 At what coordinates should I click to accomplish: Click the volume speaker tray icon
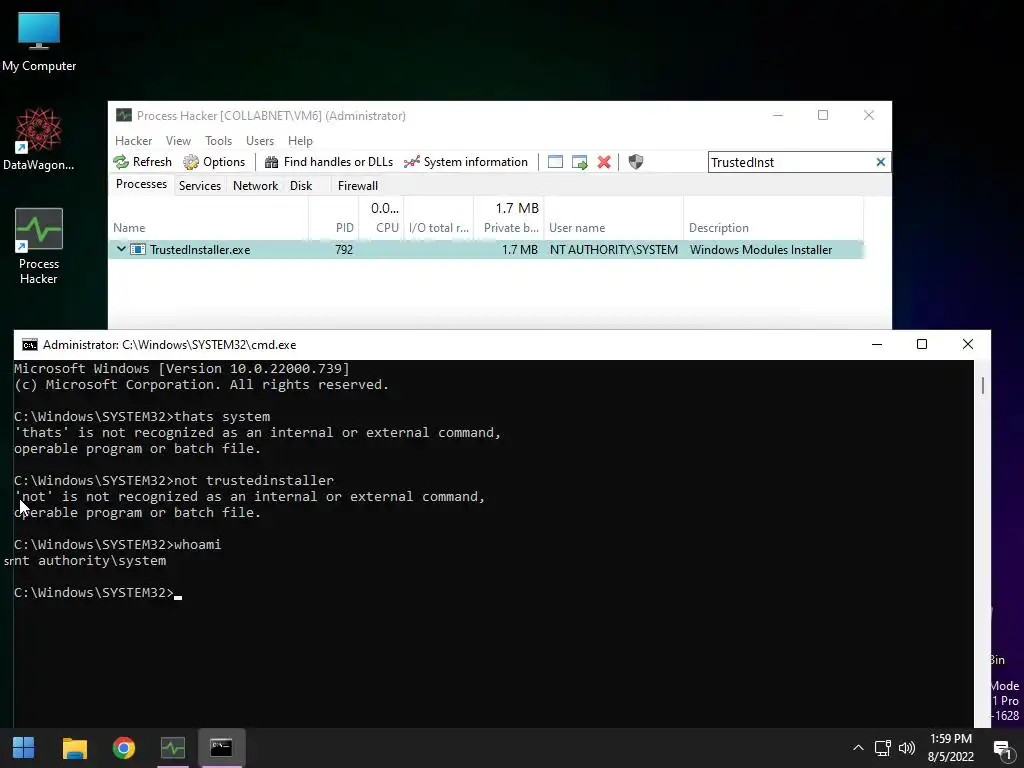click(906, 748)
